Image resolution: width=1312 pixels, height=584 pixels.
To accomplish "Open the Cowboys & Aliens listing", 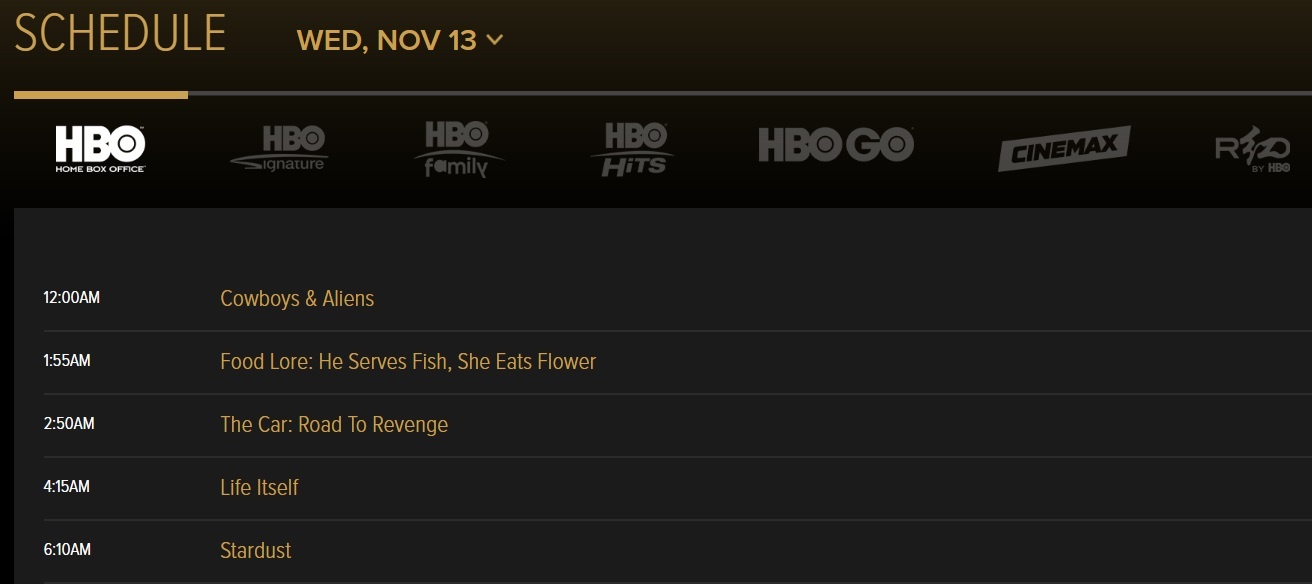I will click(x=297, y=299).
